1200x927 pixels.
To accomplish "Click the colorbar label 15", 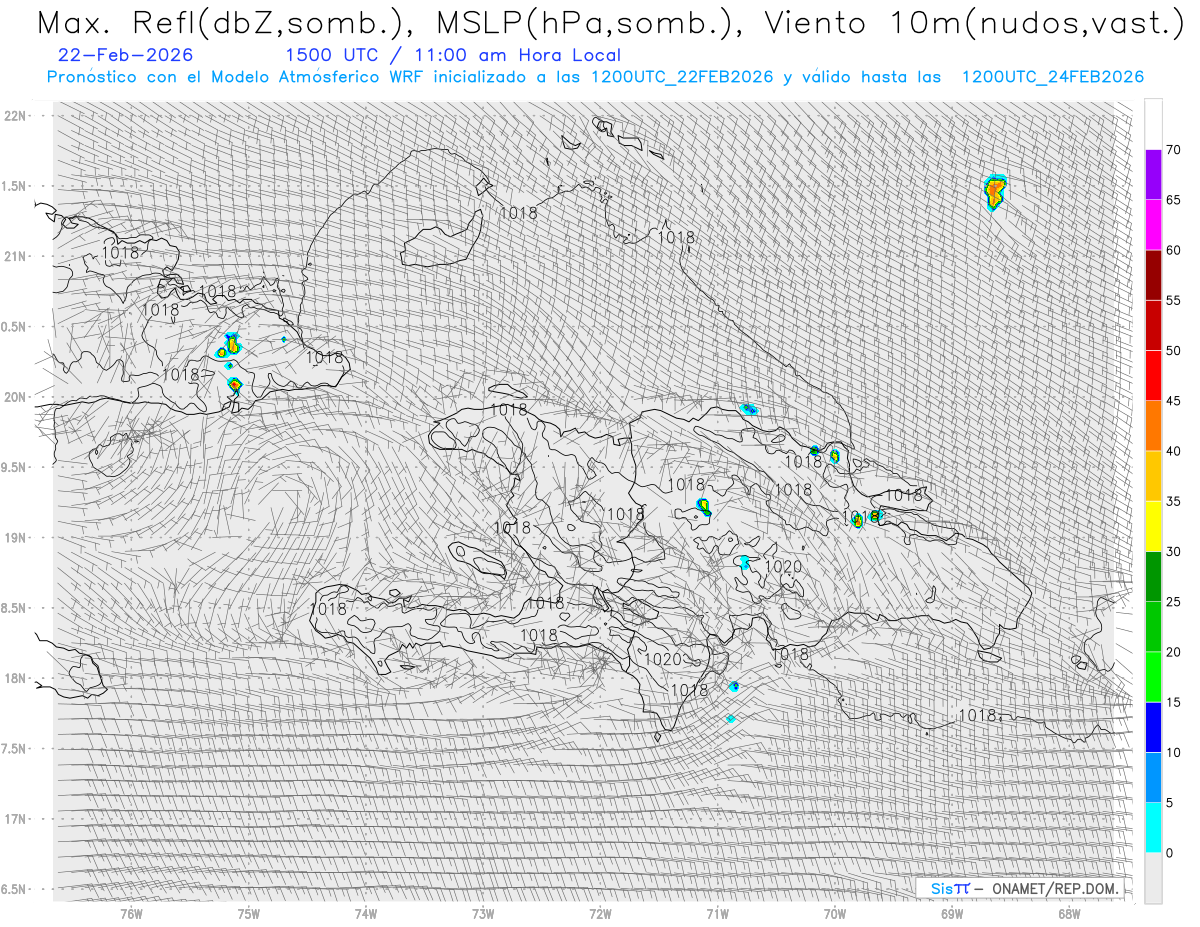I will point(1173,702).
